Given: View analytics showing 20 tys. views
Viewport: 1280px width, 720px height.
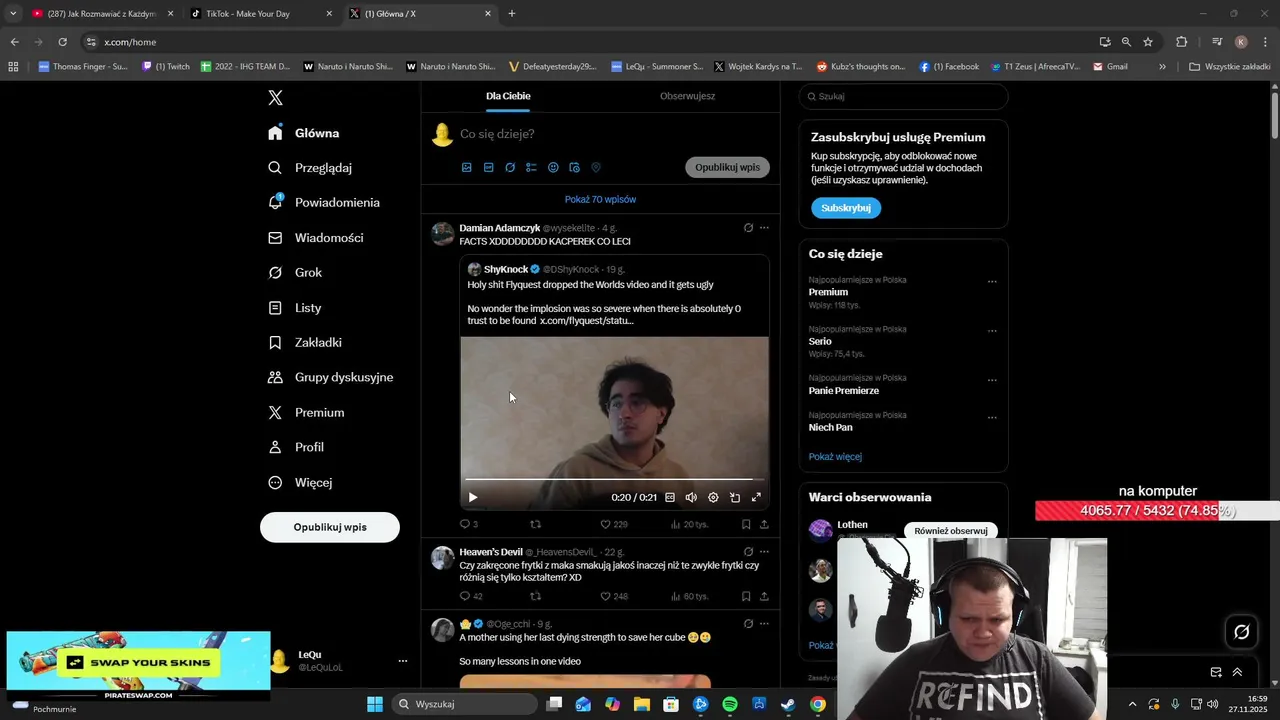Looking at the screenshot, I should tap(689, 524).
